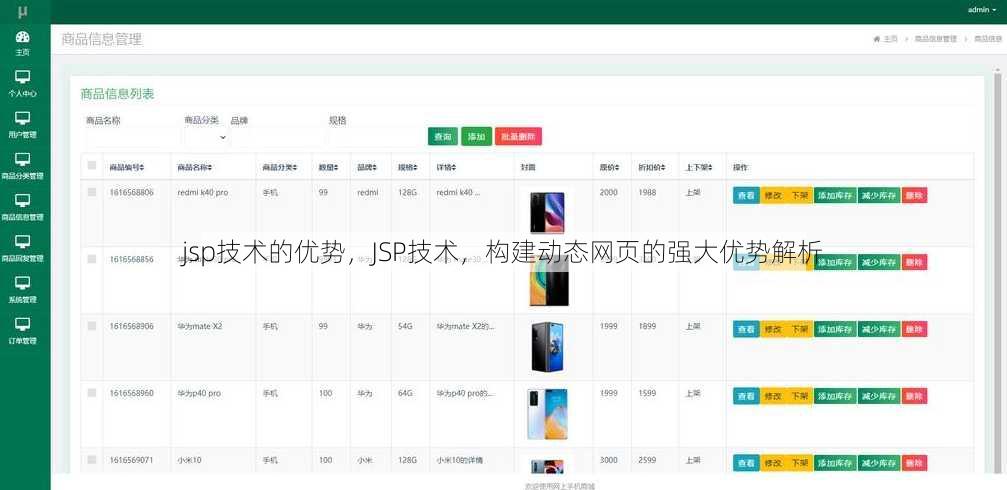Image resolution: width=1007 pixels, height=490 pixels.
Task: Click 下架 for 华为mate X2
Action: coord(800,329)
